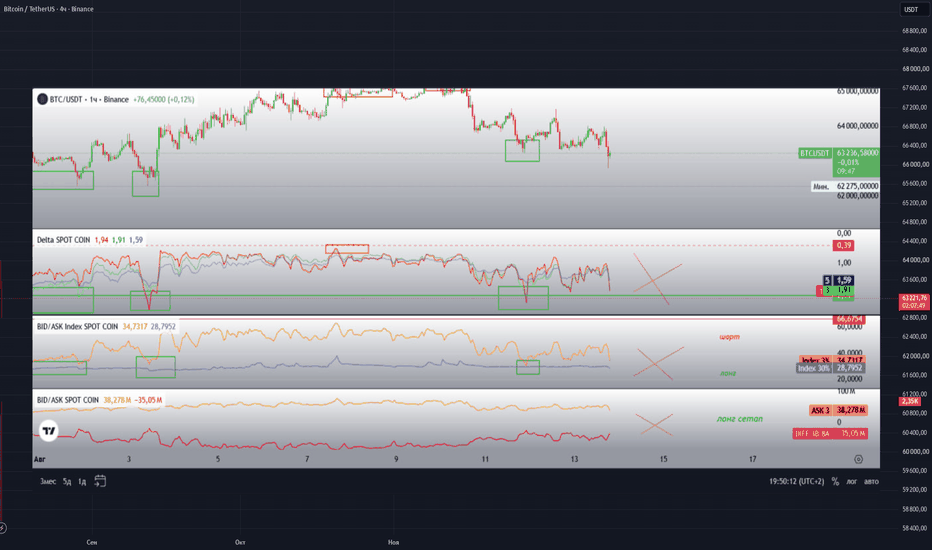
Task: Open timezone menu at 19:50:12 (UTC+2)
Action: 796,482
